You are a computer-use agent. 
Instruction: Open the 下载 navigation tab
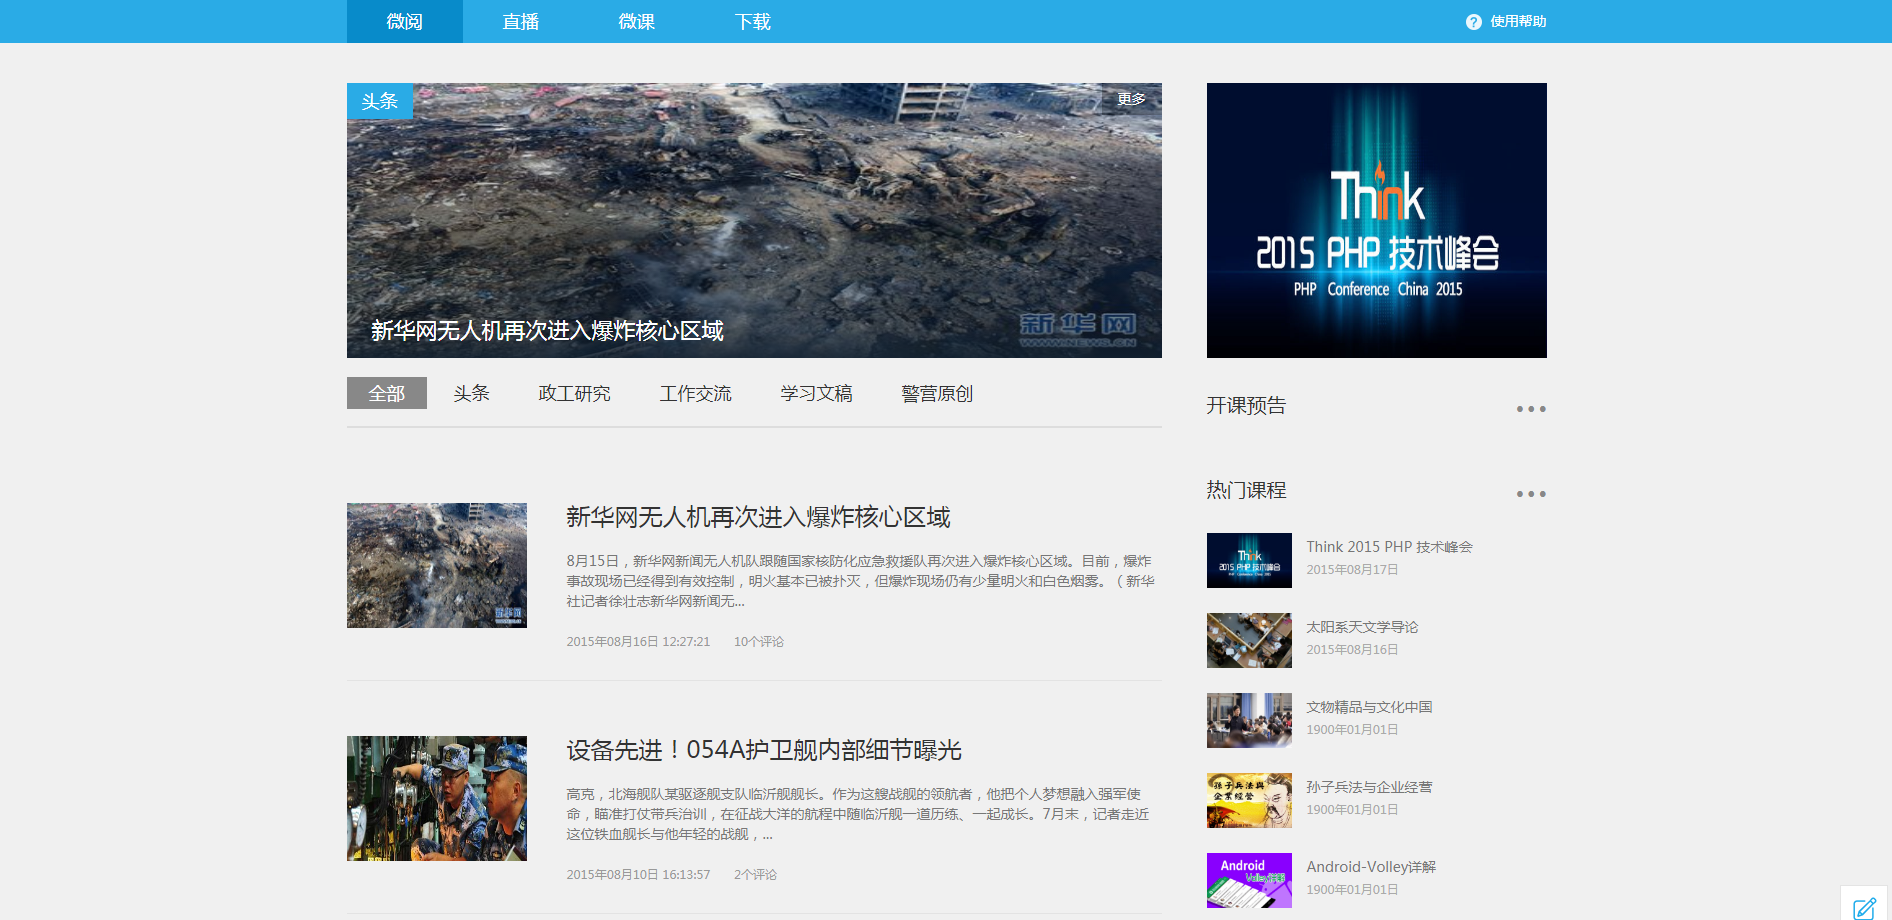click(753, 21)
